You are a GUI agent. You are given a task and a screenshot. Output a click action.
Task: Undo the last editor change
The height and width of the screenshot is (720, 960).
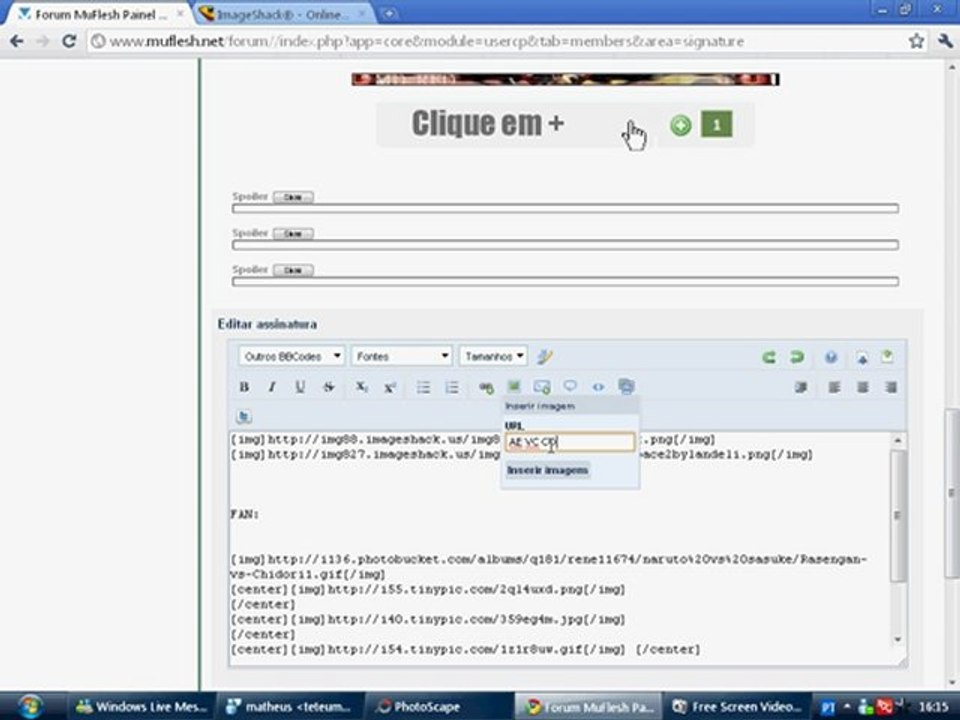pos(769,357)
